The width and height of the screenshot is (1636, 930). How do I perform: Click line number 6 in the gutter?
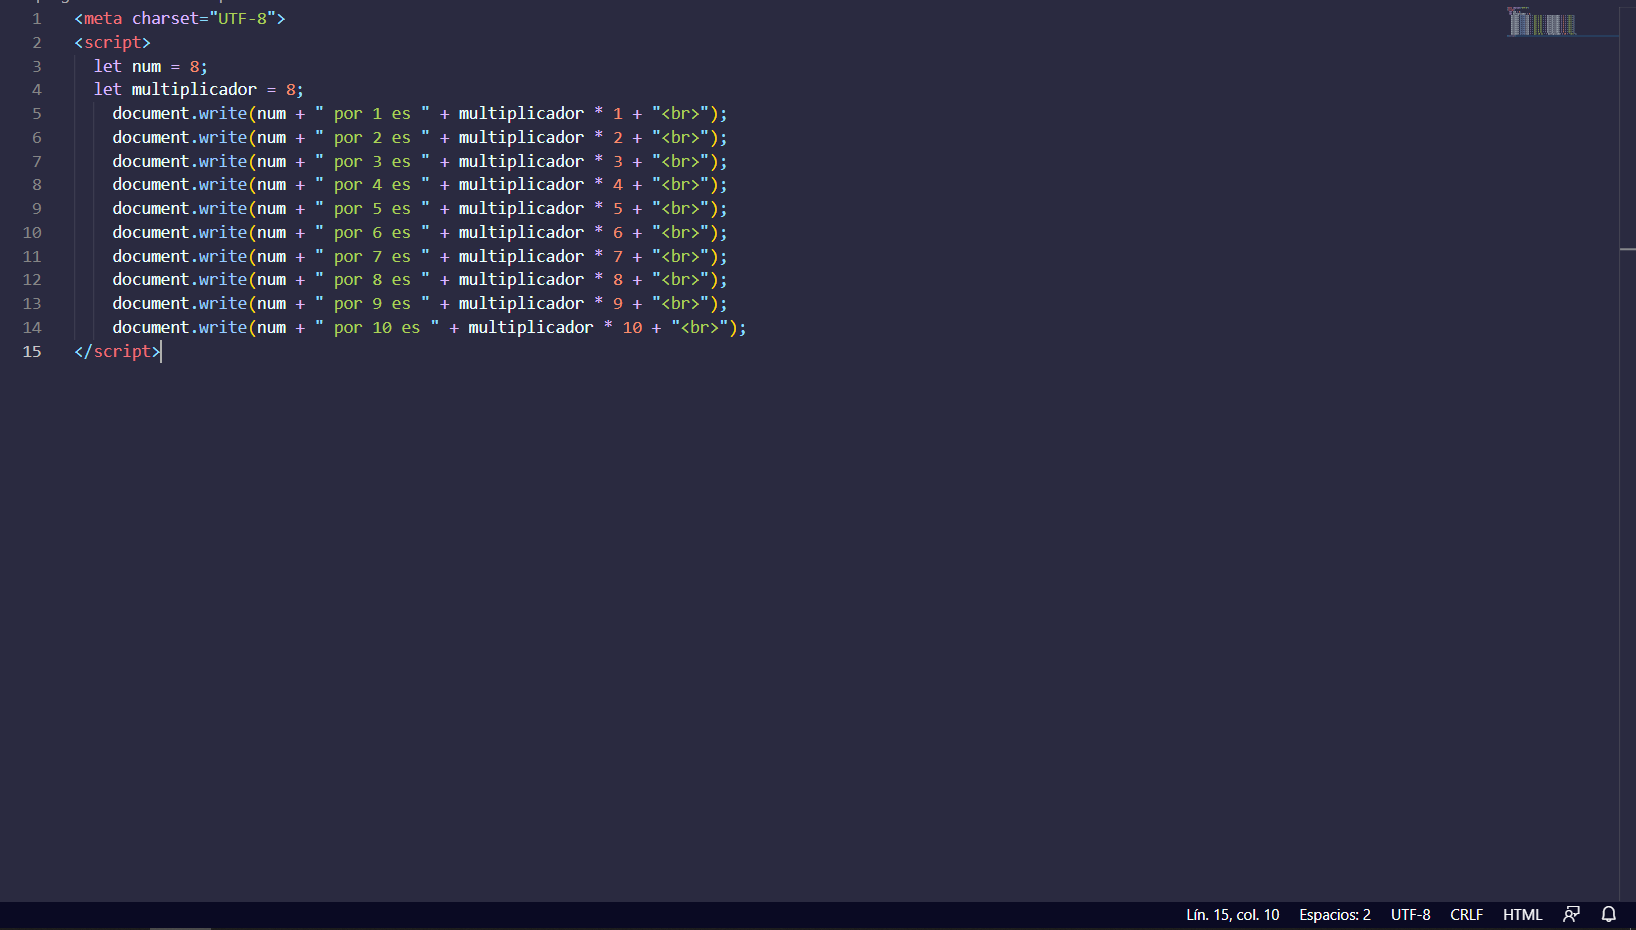point(37,137)
